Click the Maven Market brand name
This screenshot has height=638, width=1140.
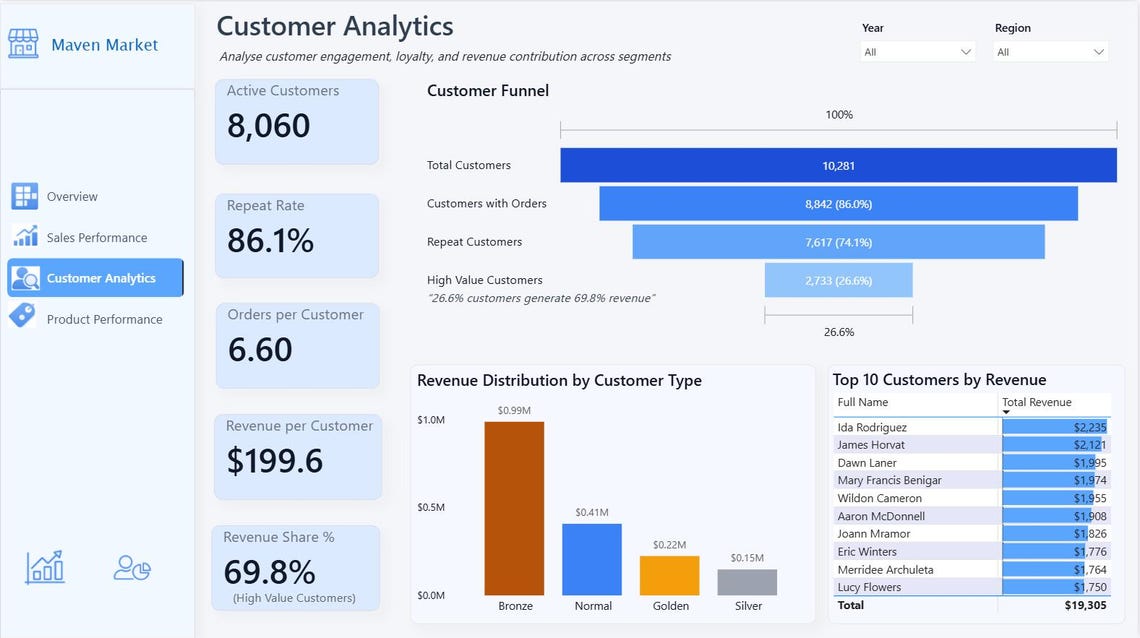coord(105,45)
